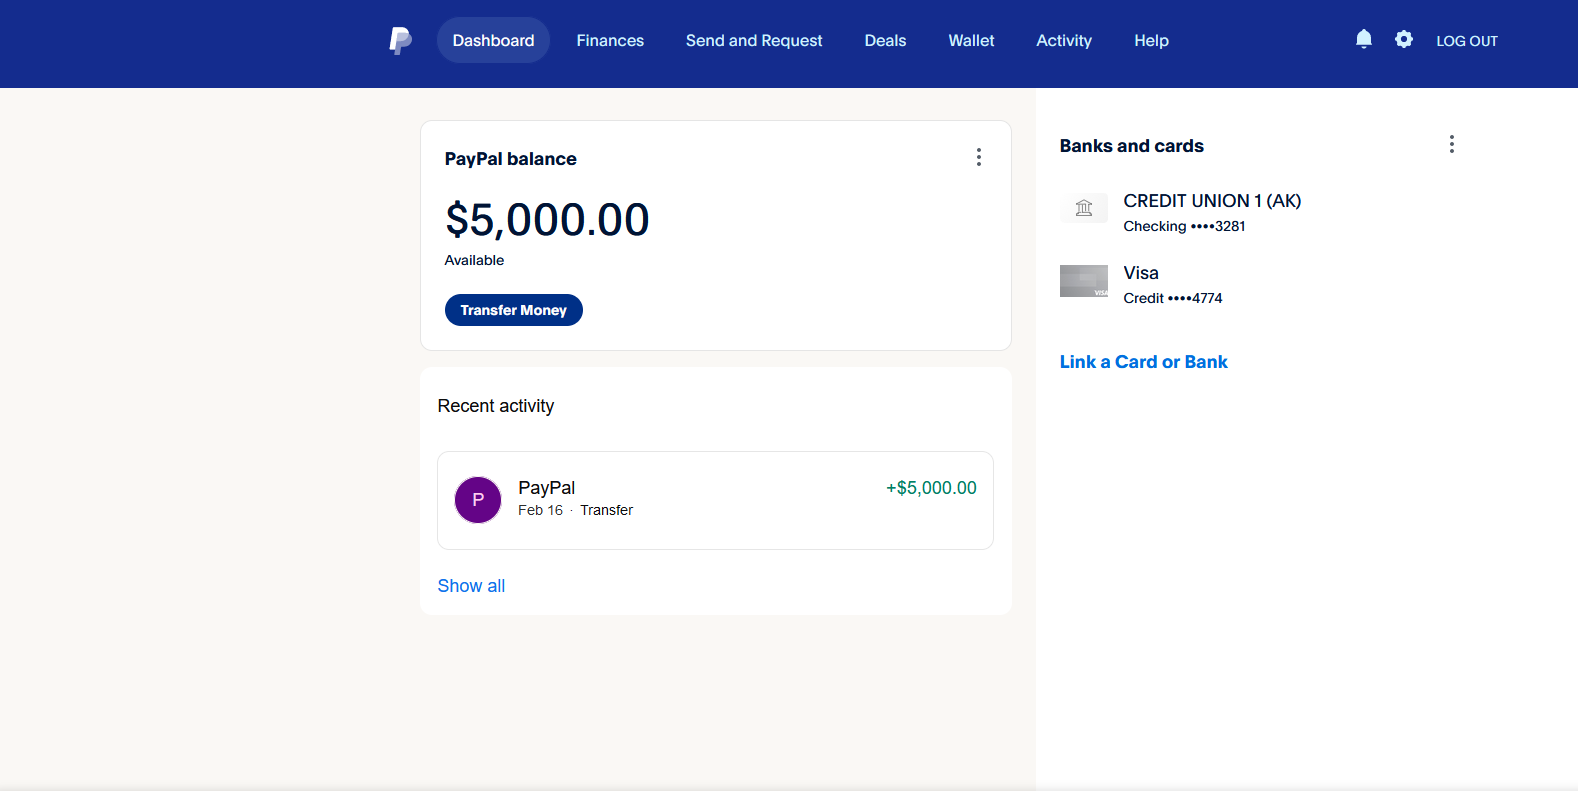
Task: Open Banks and cards more options menu
Action: tap(1452, 144)
